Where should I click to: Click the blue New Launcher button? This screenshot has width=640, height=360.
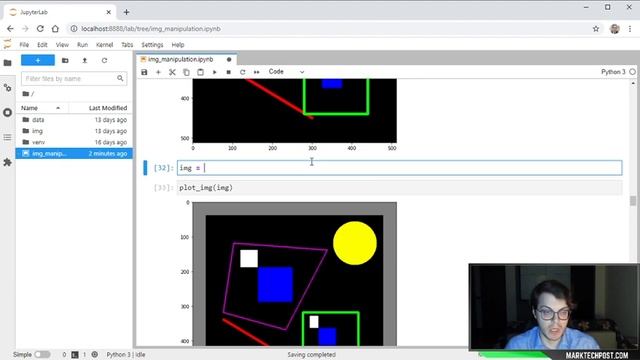click(38, 60)
